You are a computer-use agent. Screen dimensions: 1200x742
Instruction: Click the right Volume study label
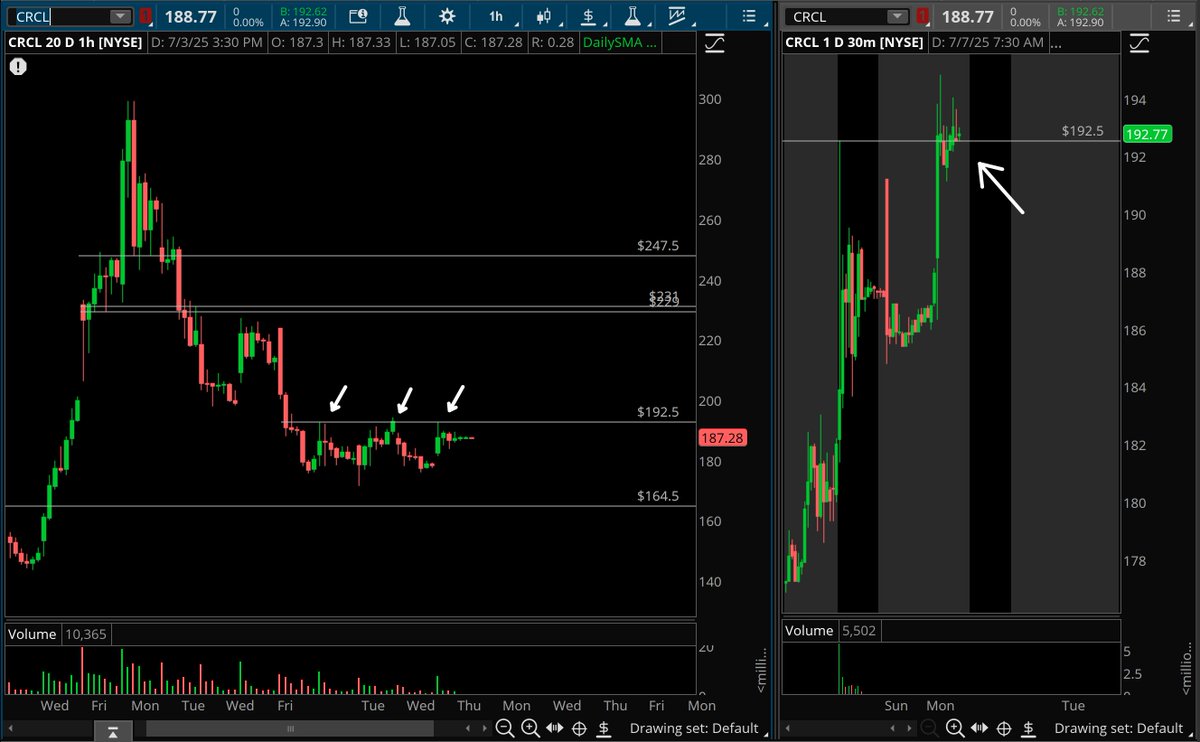click(x=809, y=631)
